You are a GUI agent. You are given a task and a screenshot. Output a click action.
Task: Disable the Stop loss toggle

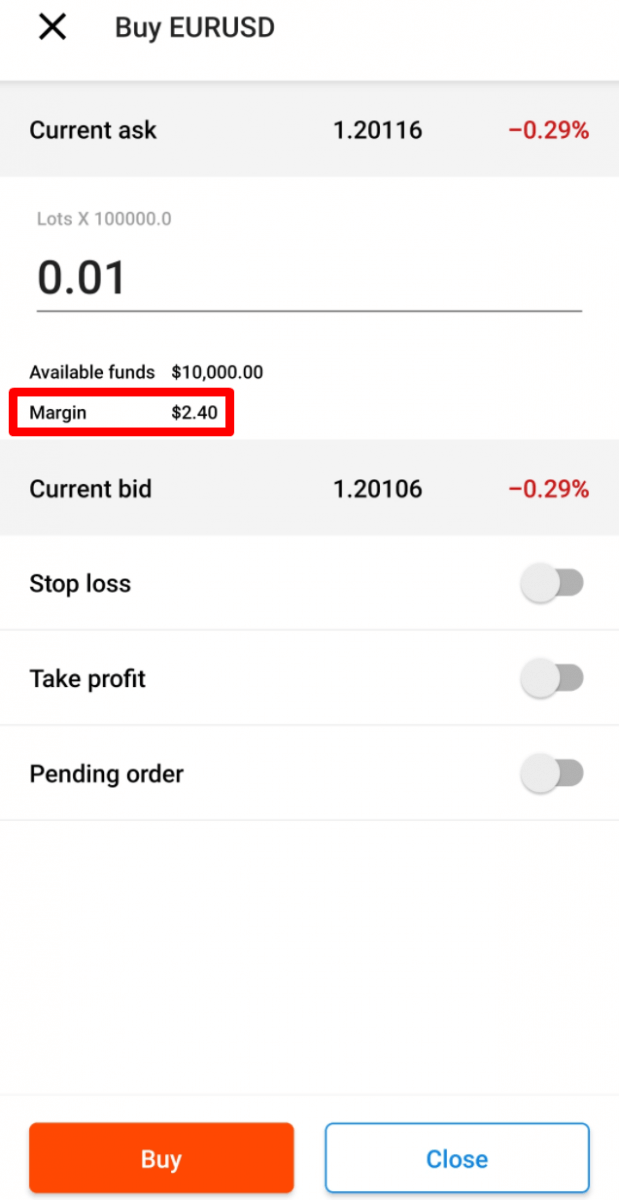[552, 582]
